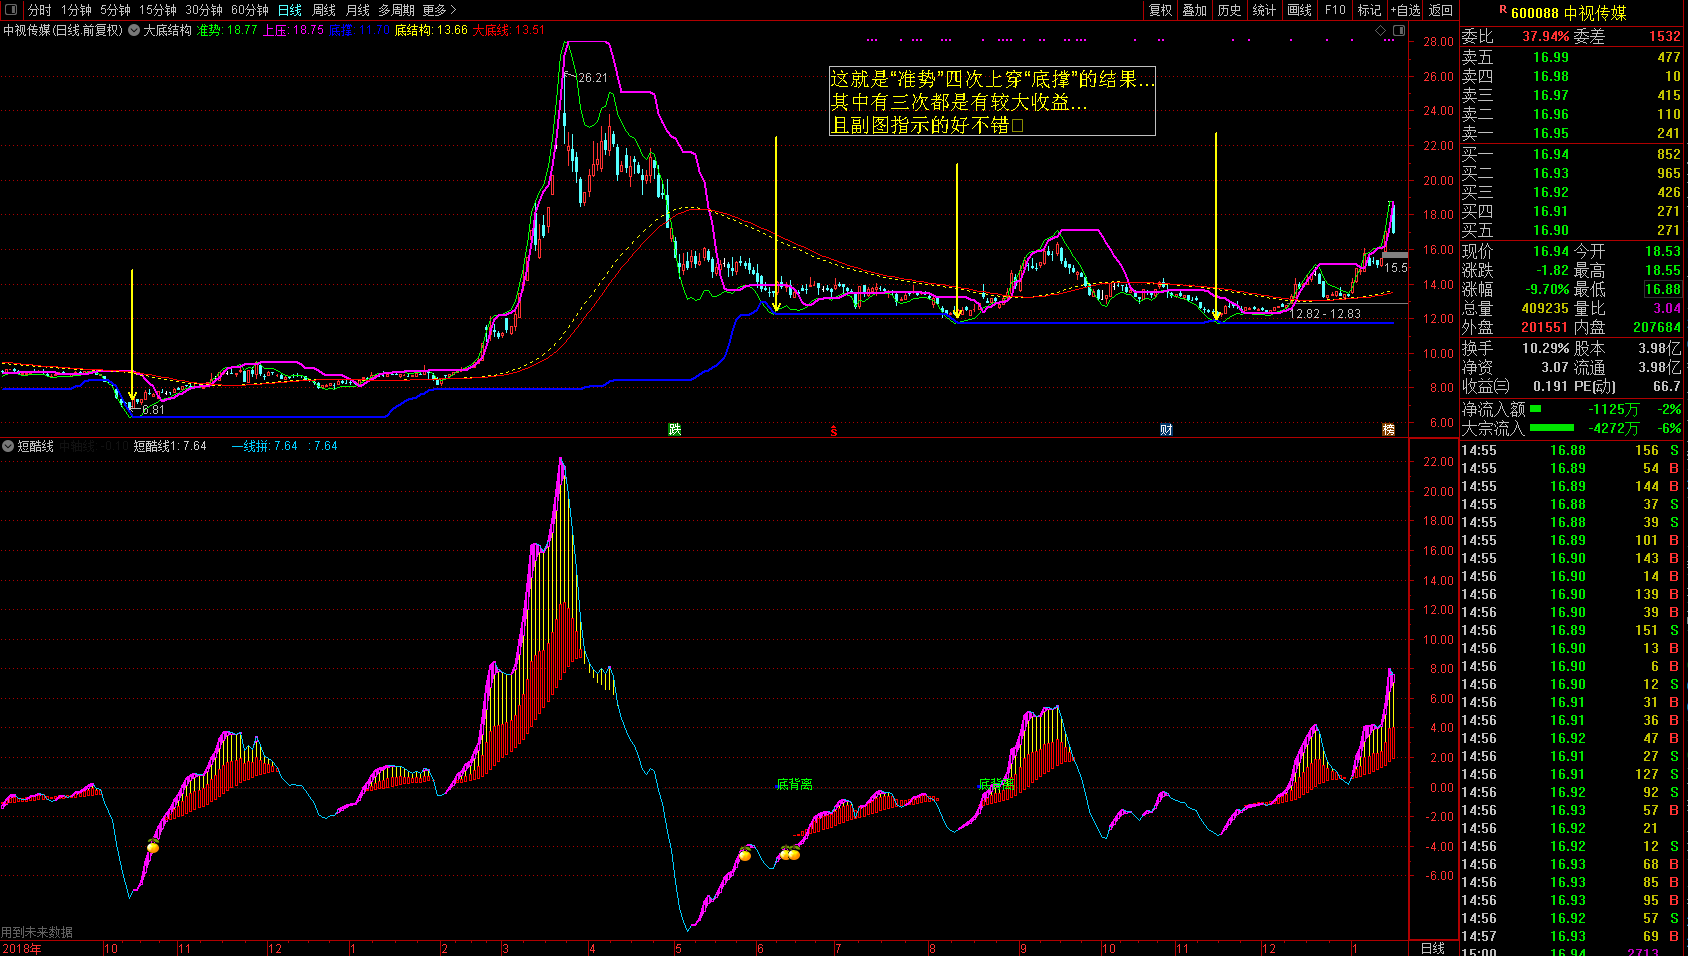Click the green 跌 event marker on chart
Viewport: 1688px width, 956px height.
[x=675, y=430]
